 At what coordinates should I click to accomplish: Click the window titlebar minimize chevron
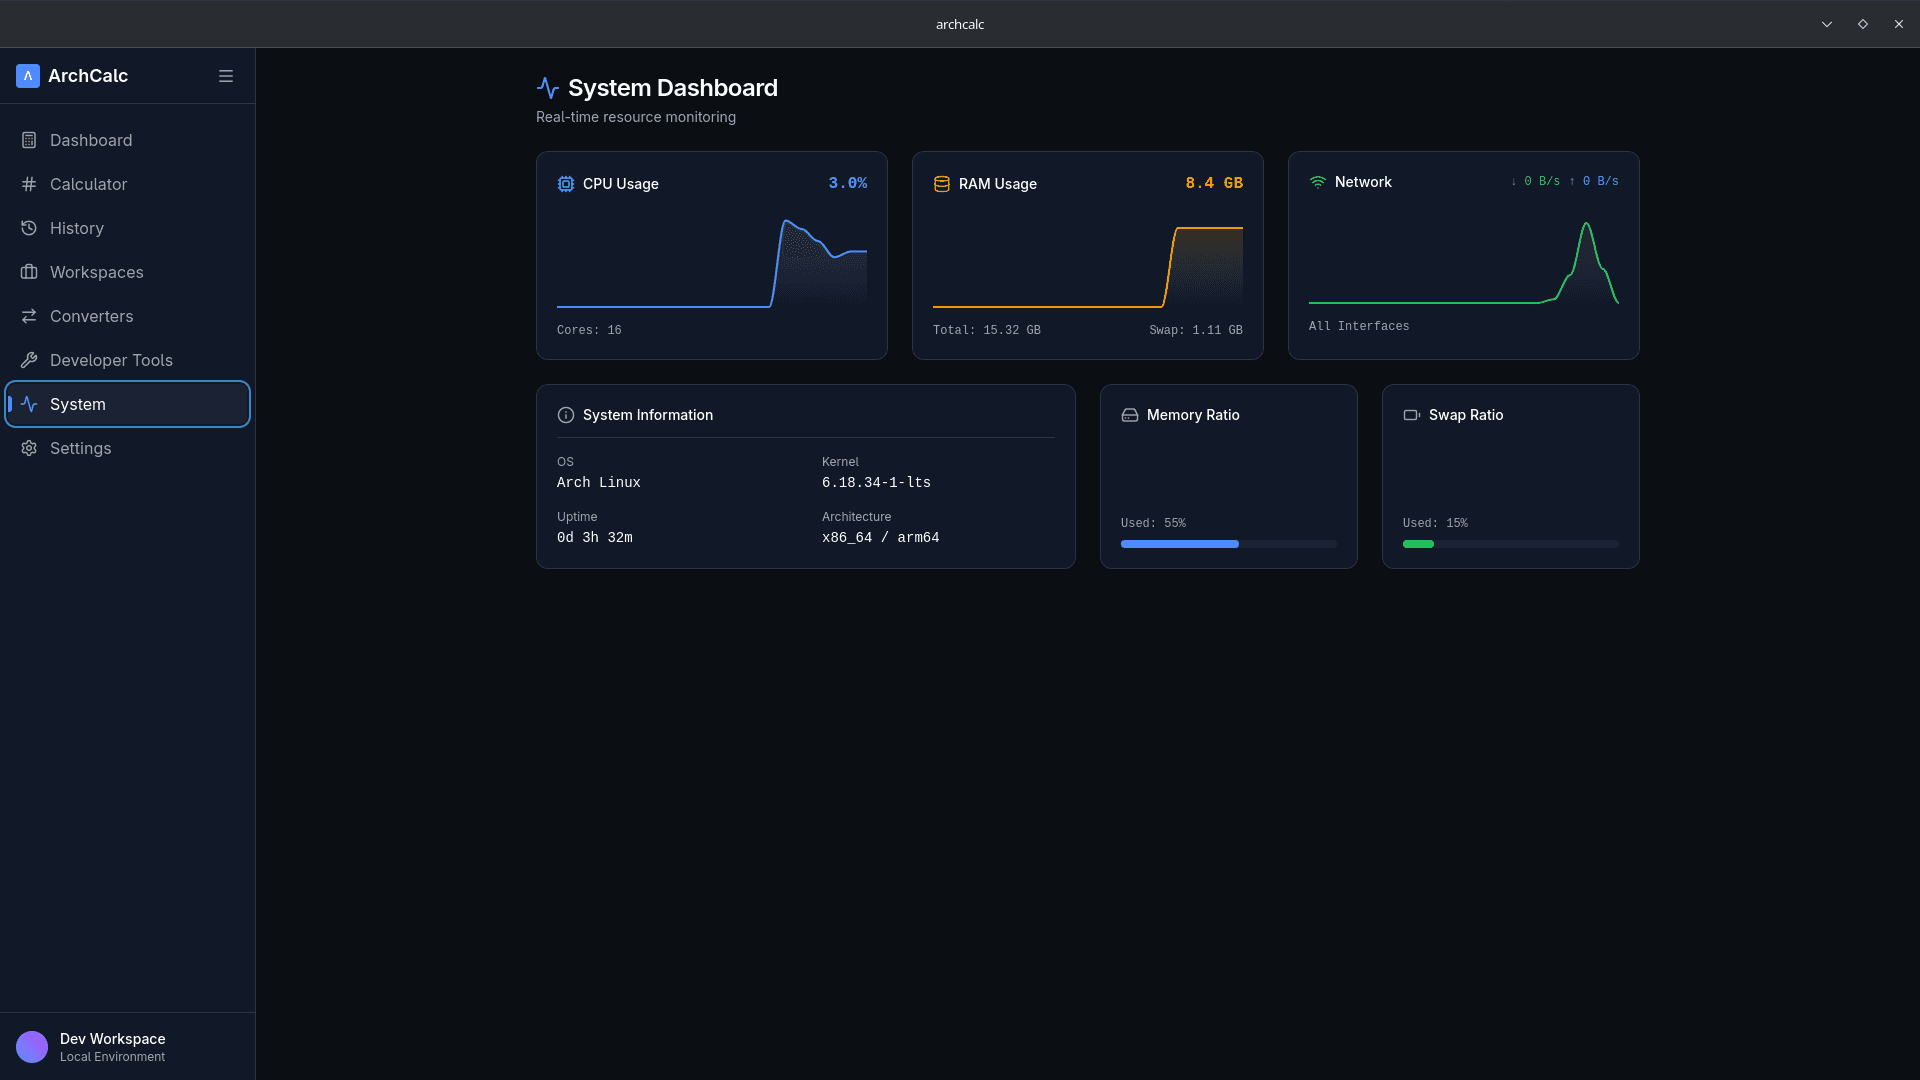1827,24
